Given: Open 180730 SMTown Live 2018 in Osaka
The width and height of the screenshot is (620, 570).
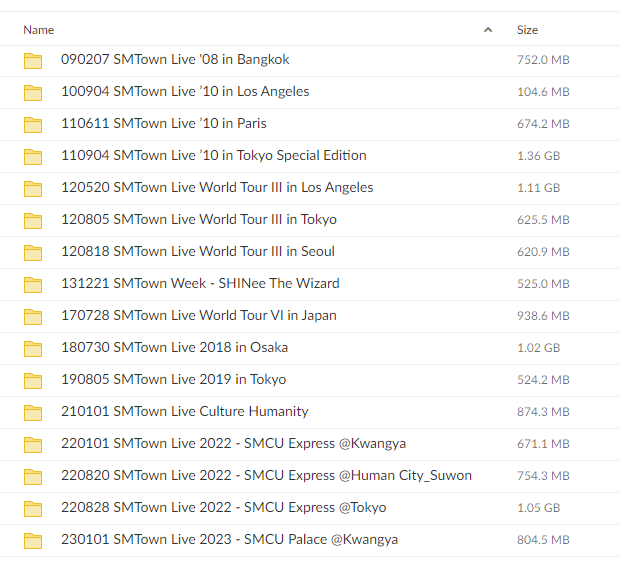Looking at the screenshot, I should [174, 347].
